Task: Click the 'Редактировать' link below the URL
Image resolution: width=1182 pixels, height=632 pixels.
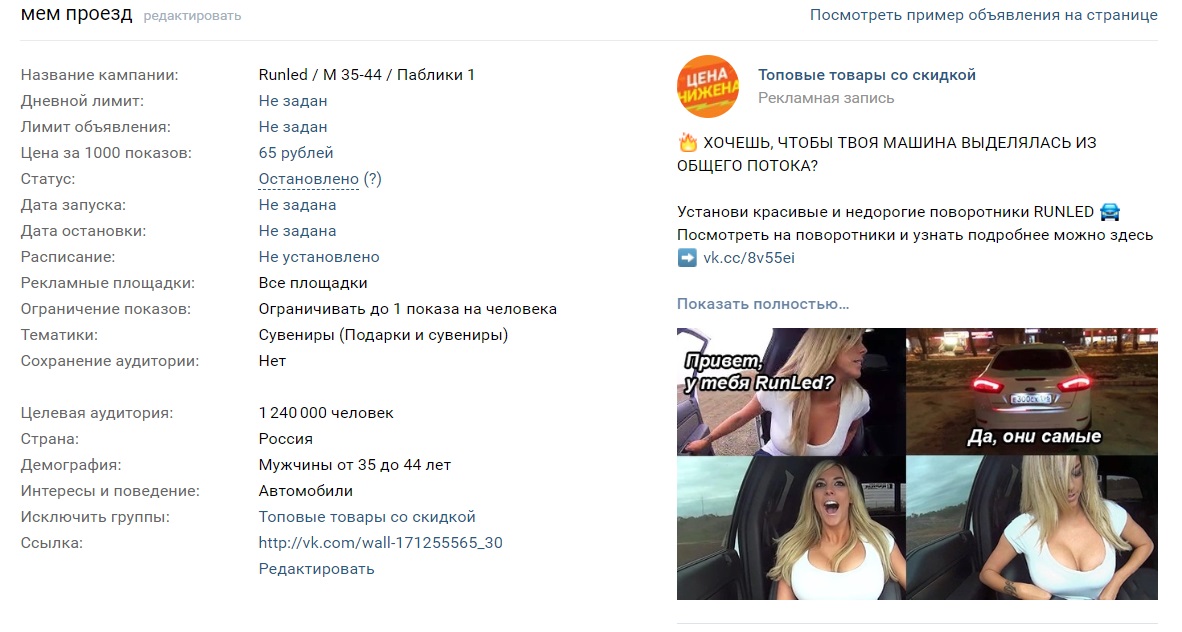Action: point(317,569)
